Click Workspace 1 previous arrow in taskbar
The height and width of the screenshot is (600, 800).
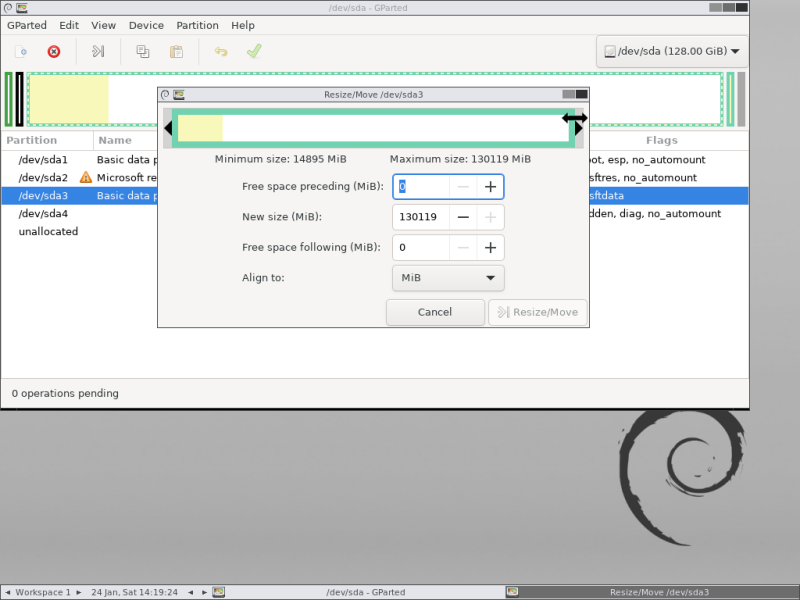[8, 592]
